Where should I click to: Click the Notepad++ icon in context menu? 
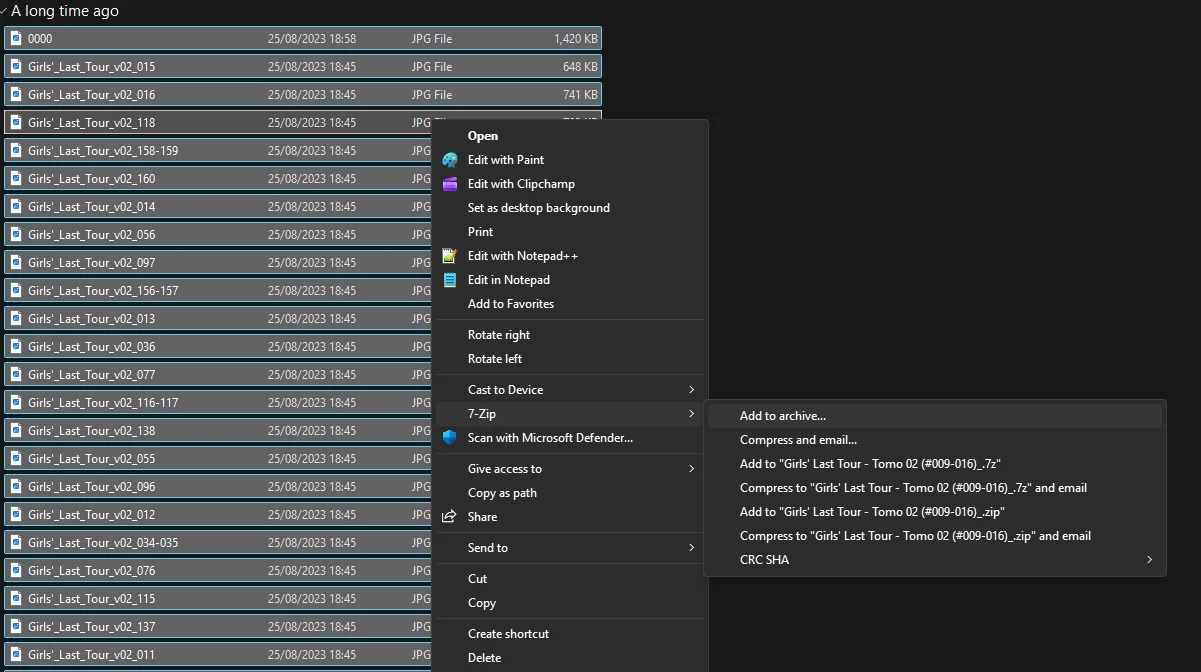[450, 256]
